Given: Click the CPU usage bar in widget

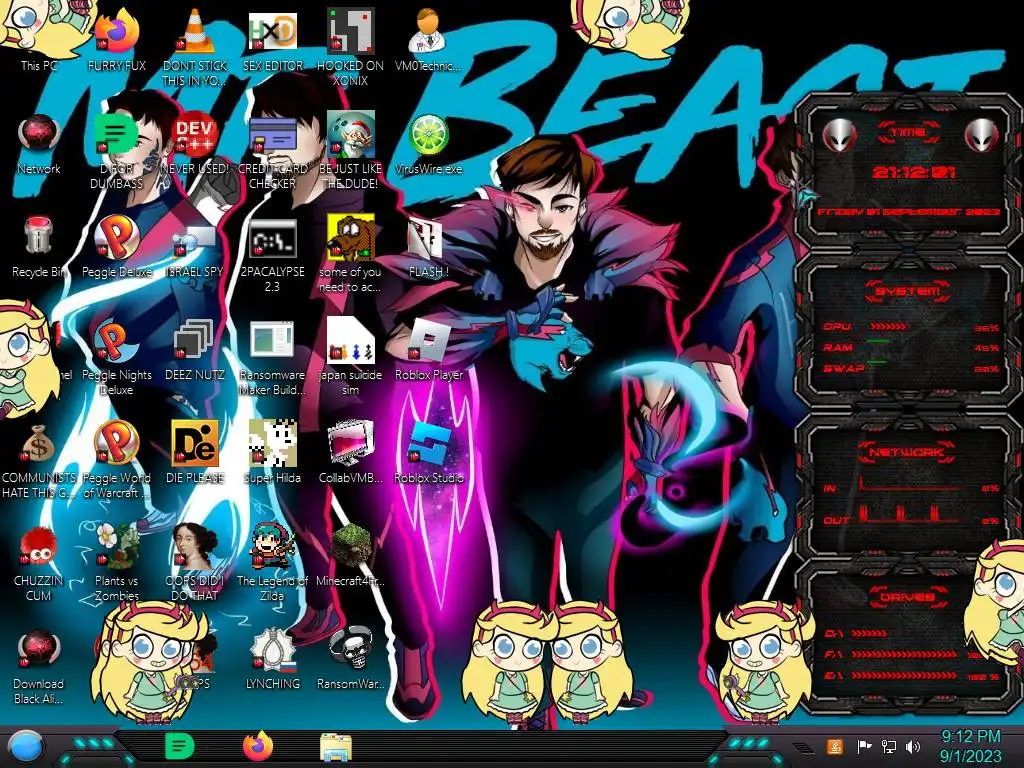Looking at the screenshot, I should (x=888, y=326).
